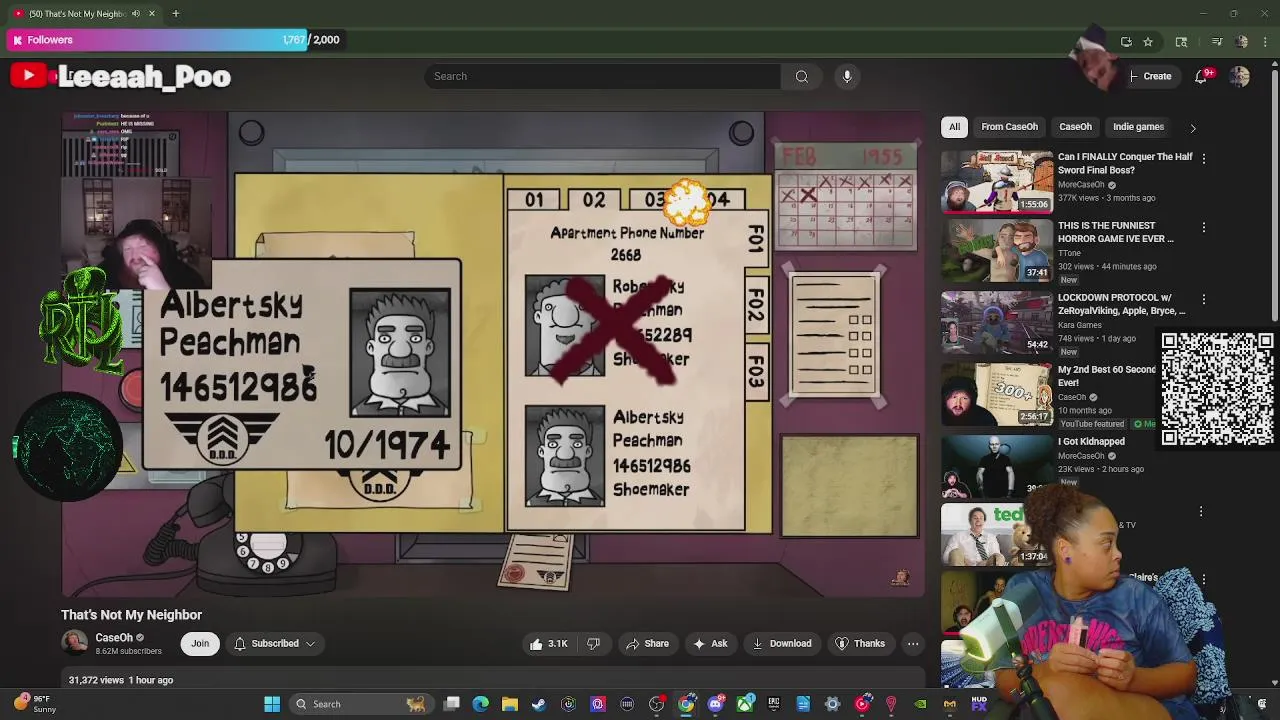Viewport: 1280px width, 720px height.
Task: Open options menu for Half Sword video
Action: point(1204,159)
